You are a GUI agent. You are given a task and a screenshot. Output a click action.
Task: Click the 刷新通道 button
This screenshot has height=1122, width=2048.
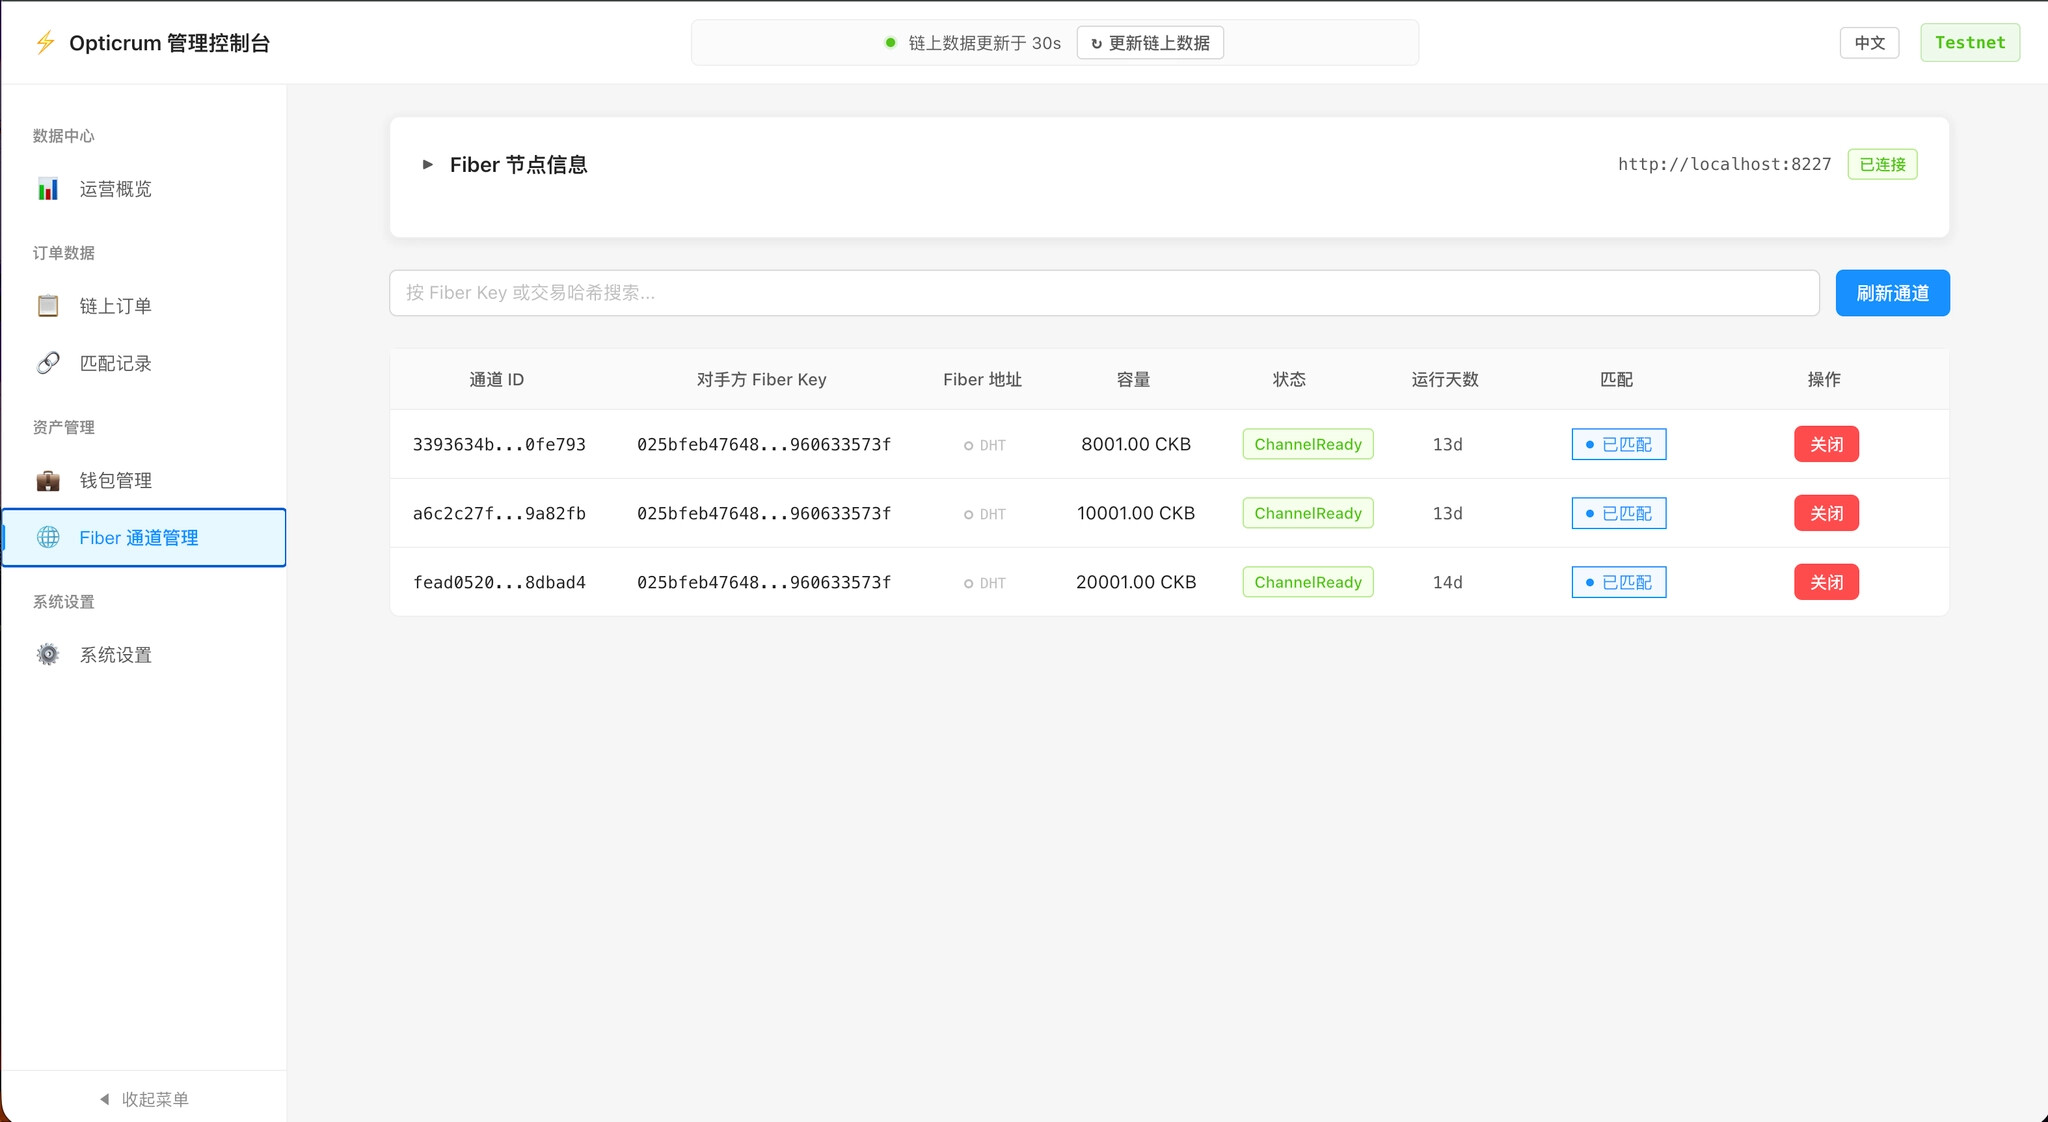1892,293
